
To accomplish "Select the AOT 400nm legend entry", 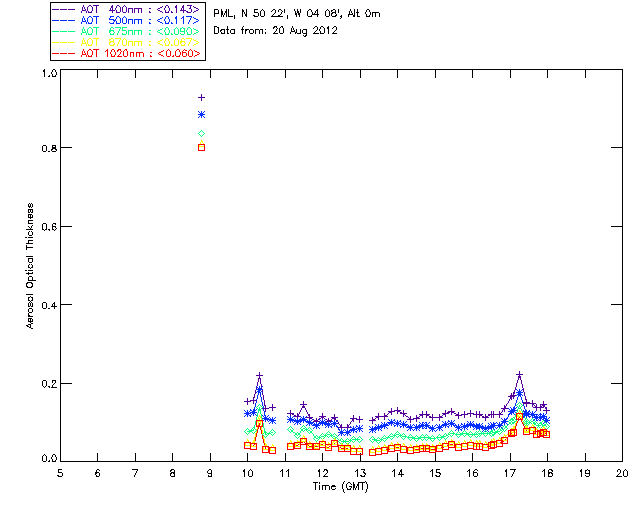I will click(127, 9).
